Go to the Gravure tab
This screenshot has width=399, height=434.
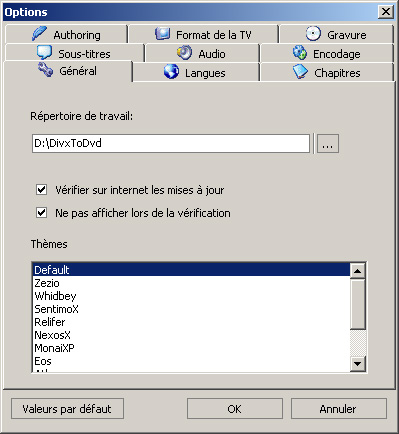click(336, 34)
